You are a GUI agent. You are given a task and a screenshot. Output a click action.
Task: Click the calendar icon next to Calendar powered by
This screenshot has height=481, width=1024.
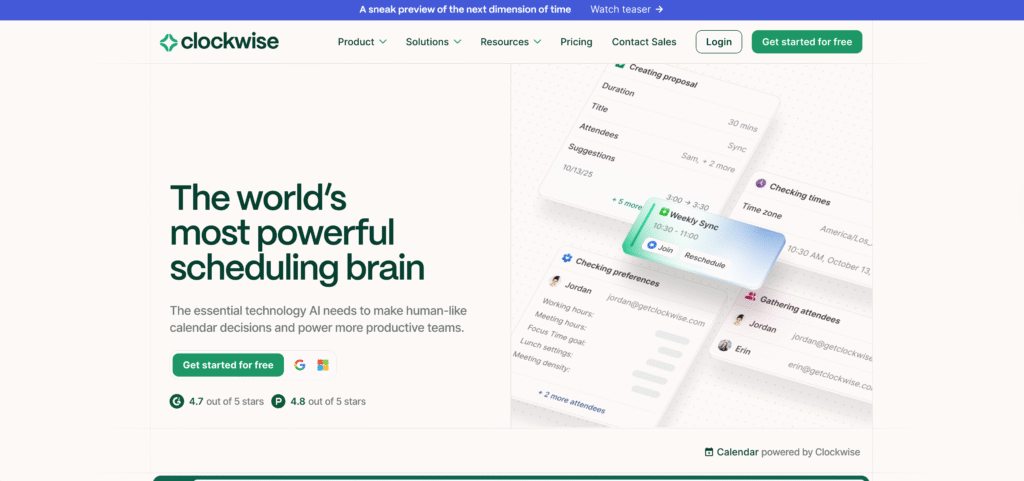[709, 452]
